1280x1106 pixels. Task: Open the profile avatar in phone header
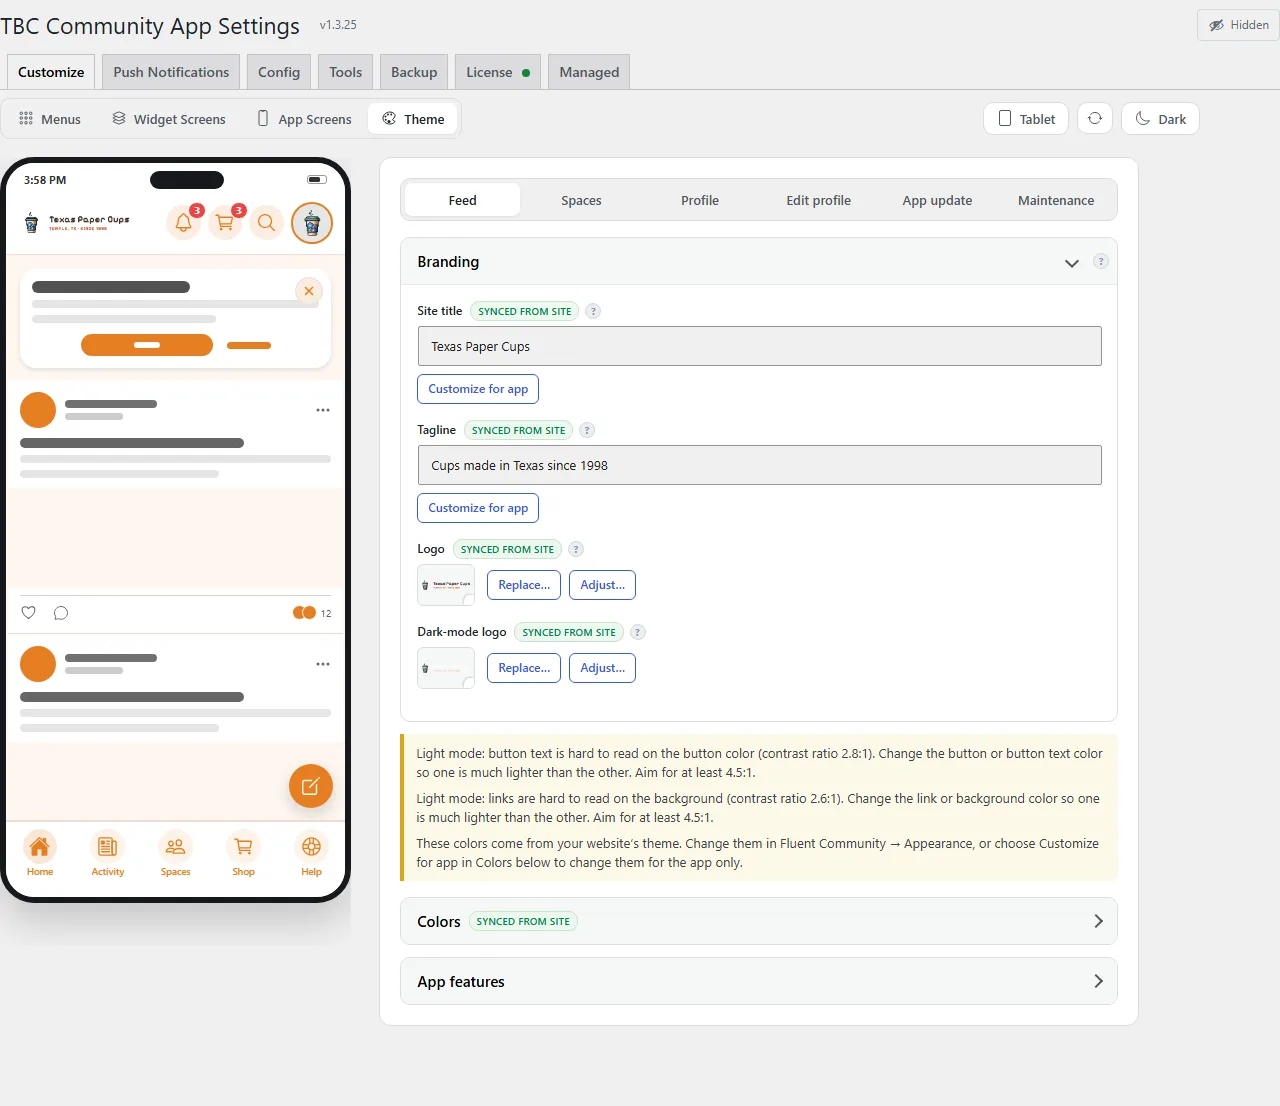coord(312,223)
